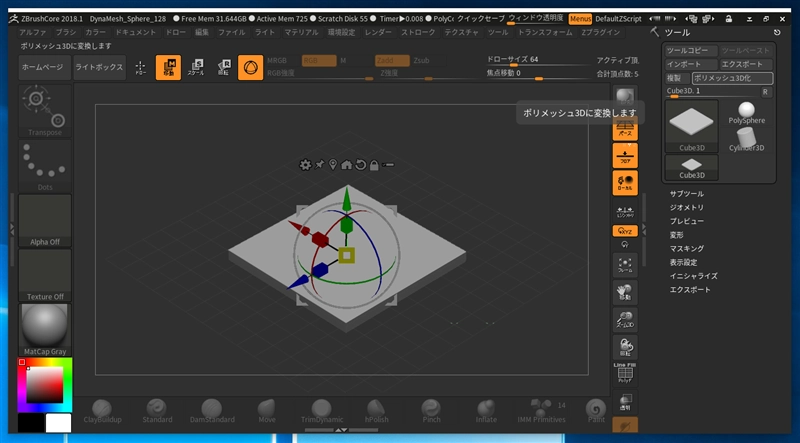Toggle the Floor grid button
This screenshot has width=800, height=443.
[x=625, y=156]
